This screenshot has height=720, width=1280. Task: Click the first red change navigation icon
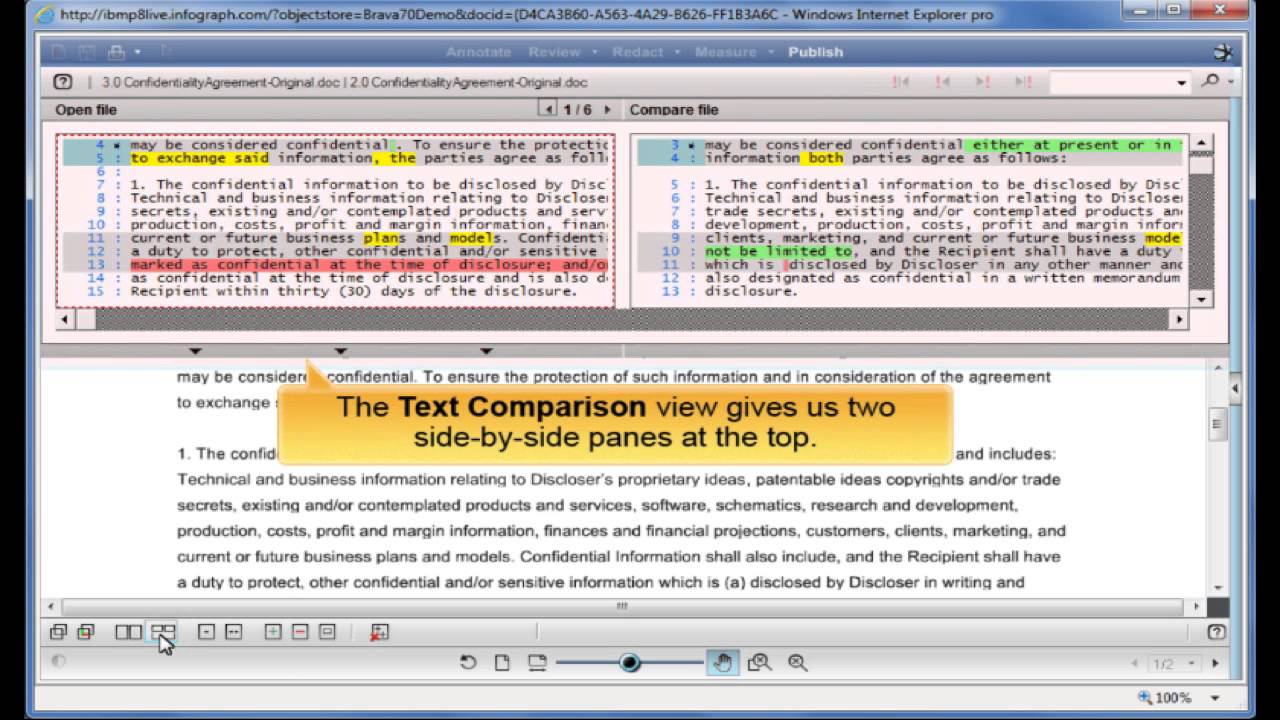900,82
